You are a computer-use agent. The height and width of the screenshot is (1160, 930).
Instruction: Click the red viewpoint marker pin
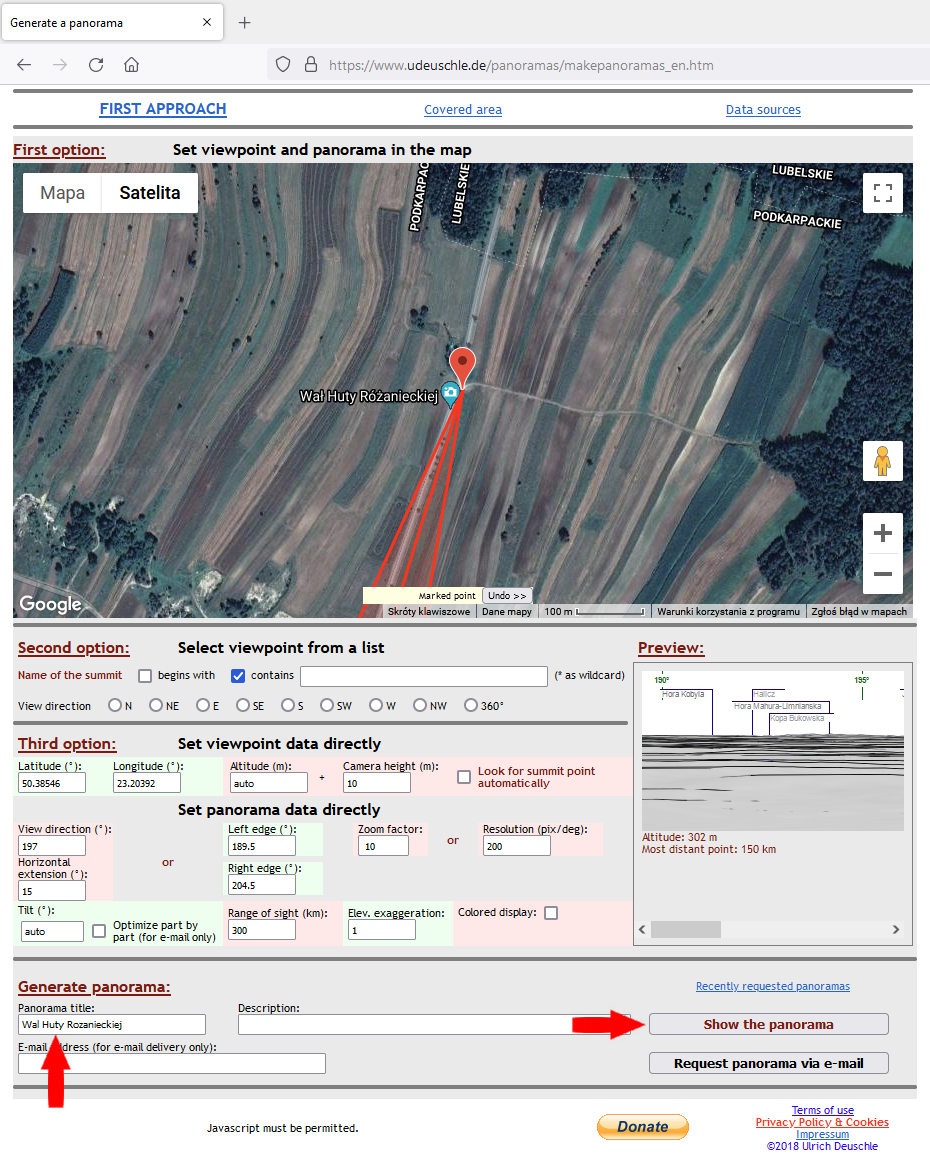pos(461,365)
